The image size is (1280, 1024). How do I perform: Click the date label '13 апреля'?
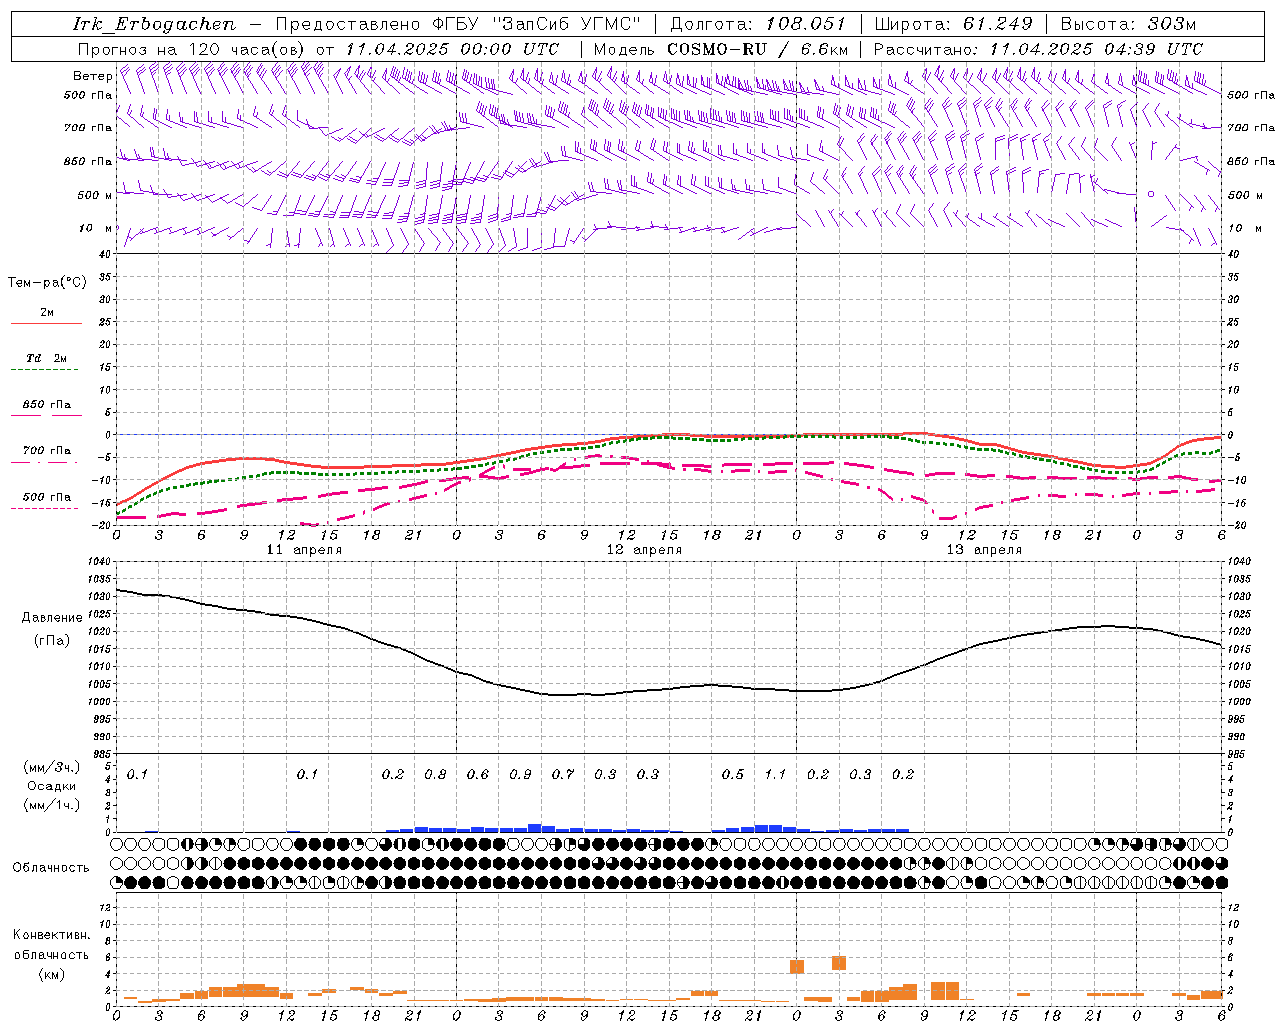point(984,550)
